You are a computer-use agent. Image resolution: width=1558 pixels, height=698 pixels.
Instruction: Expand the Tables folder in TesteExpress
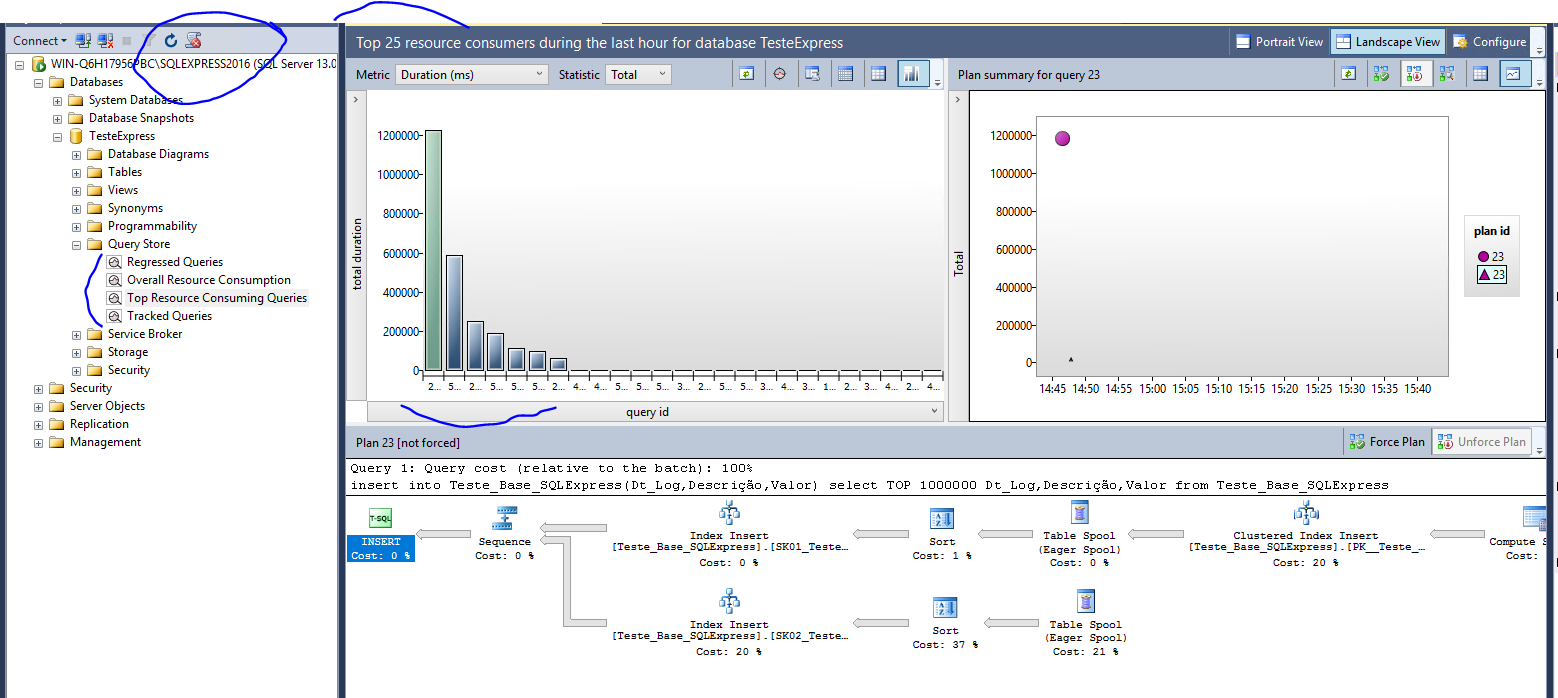(76, 172)
